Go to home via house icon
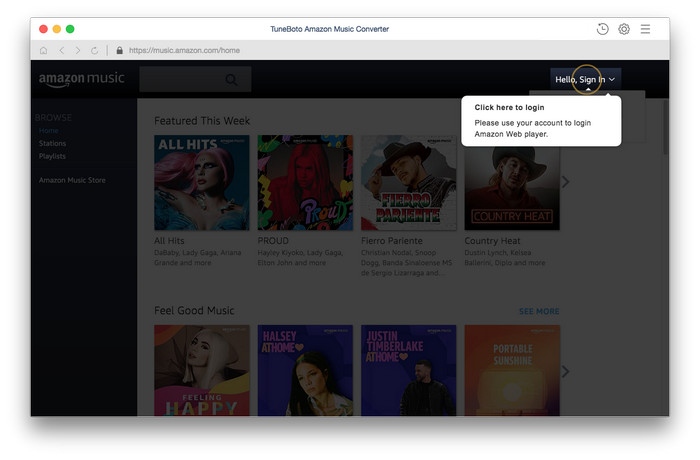Screen dimensions: 700x460 (43, 50)
